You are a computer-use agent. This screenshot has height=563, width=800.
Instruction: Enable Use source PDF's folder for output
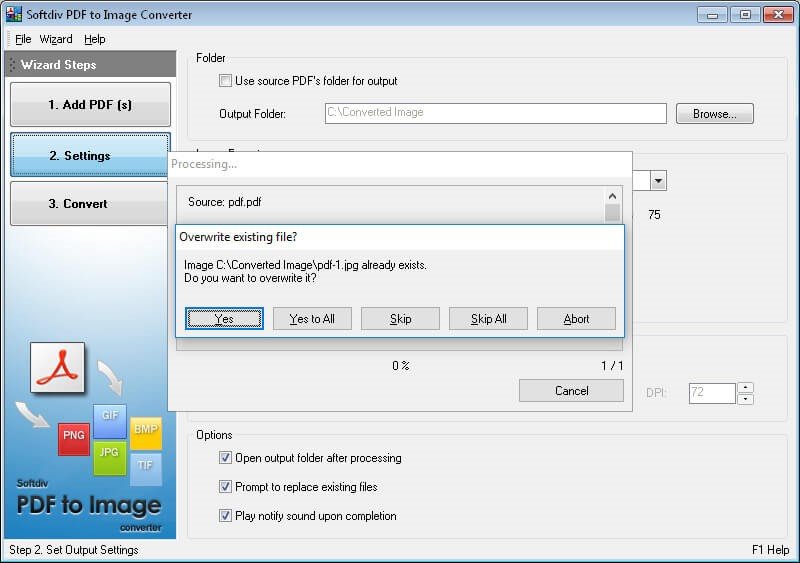(225, 81)
